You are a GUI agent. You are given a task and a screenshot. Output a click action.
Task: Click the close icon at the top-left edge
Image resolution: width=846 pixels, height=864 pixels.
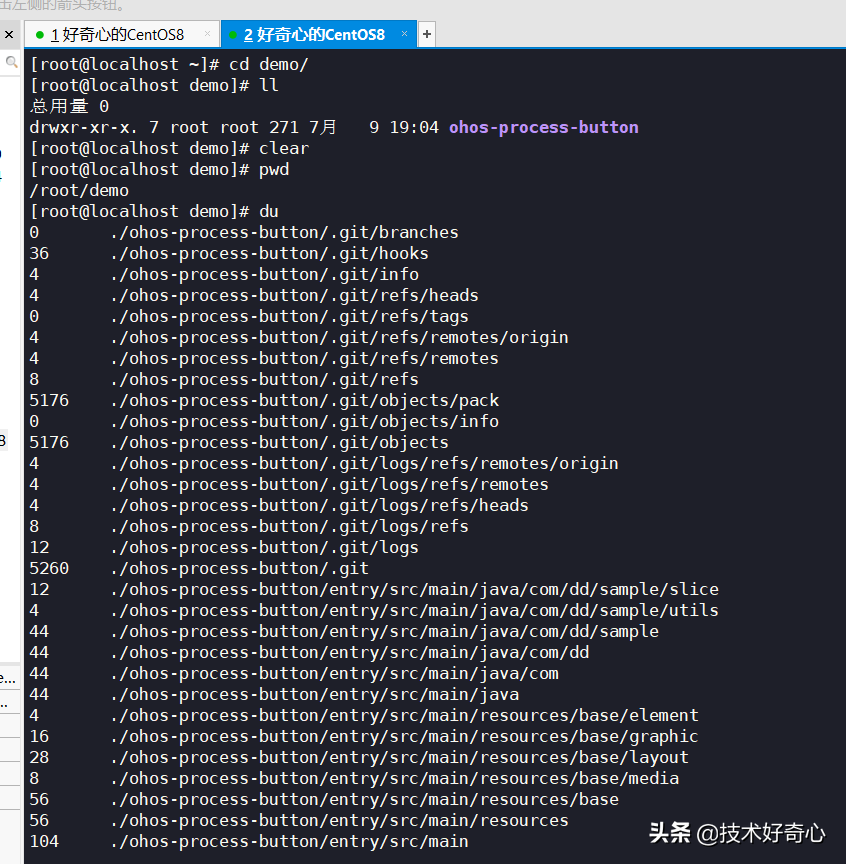pos(8,33)
